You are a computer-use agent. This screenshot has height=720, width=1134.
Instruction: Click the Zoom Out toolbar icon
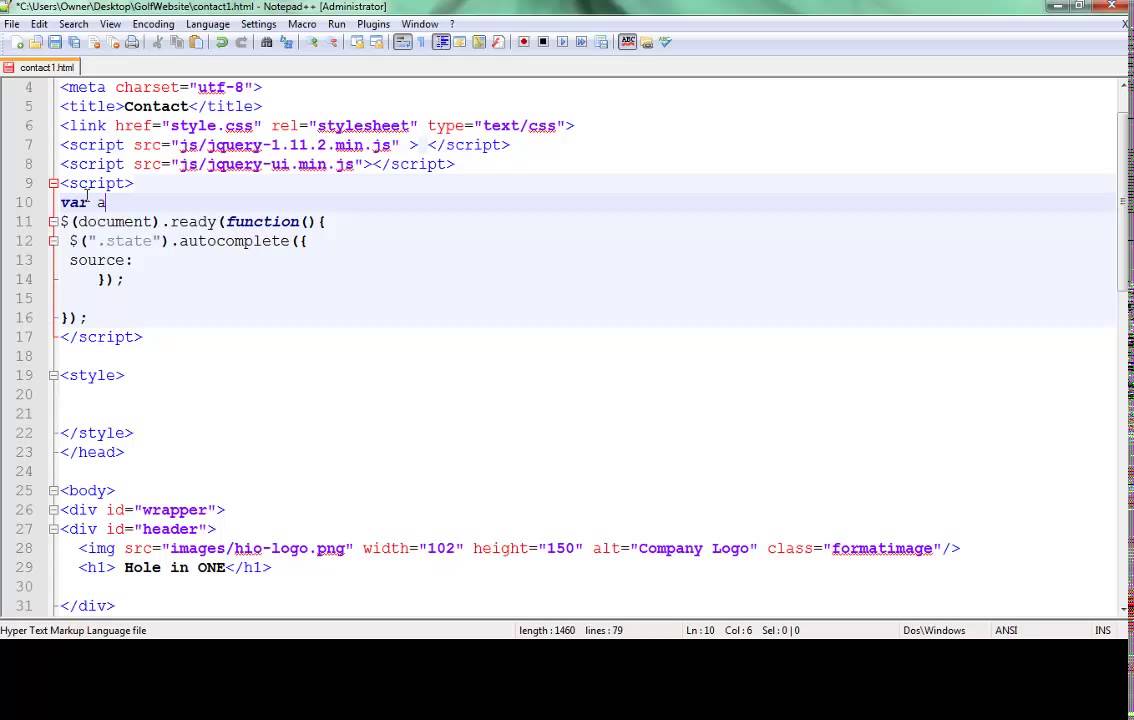click(x=333, y=43)
